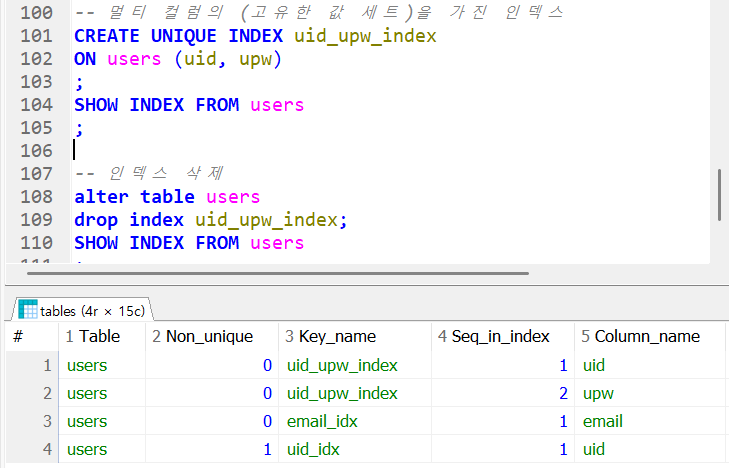The image size is (729, 468).
Task: Click line number 108 in the gutter
Action: [x=36, y=197]
